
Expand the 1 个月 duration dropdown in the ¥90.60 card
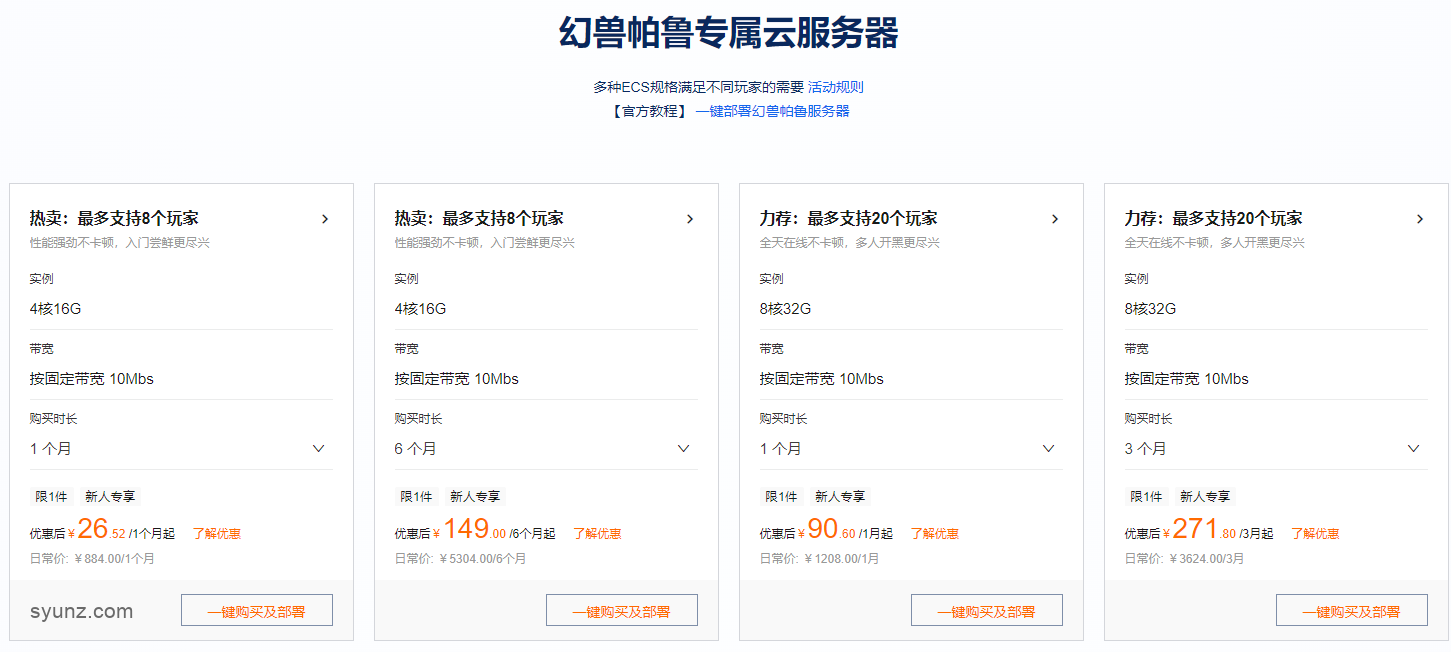[x=911, y=449]
